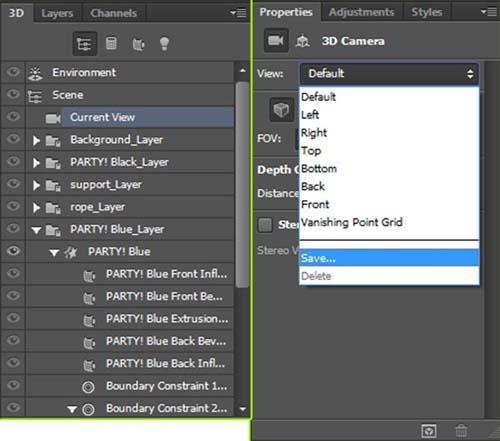
Task: Filter 3D panel by meshes icon
Action: [111, 43]
